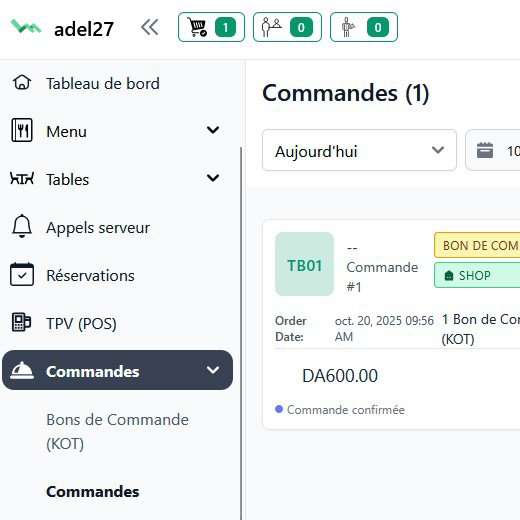Click the blue status dot
This screenshot has width=520, height=520.
(x=279, y=409)
